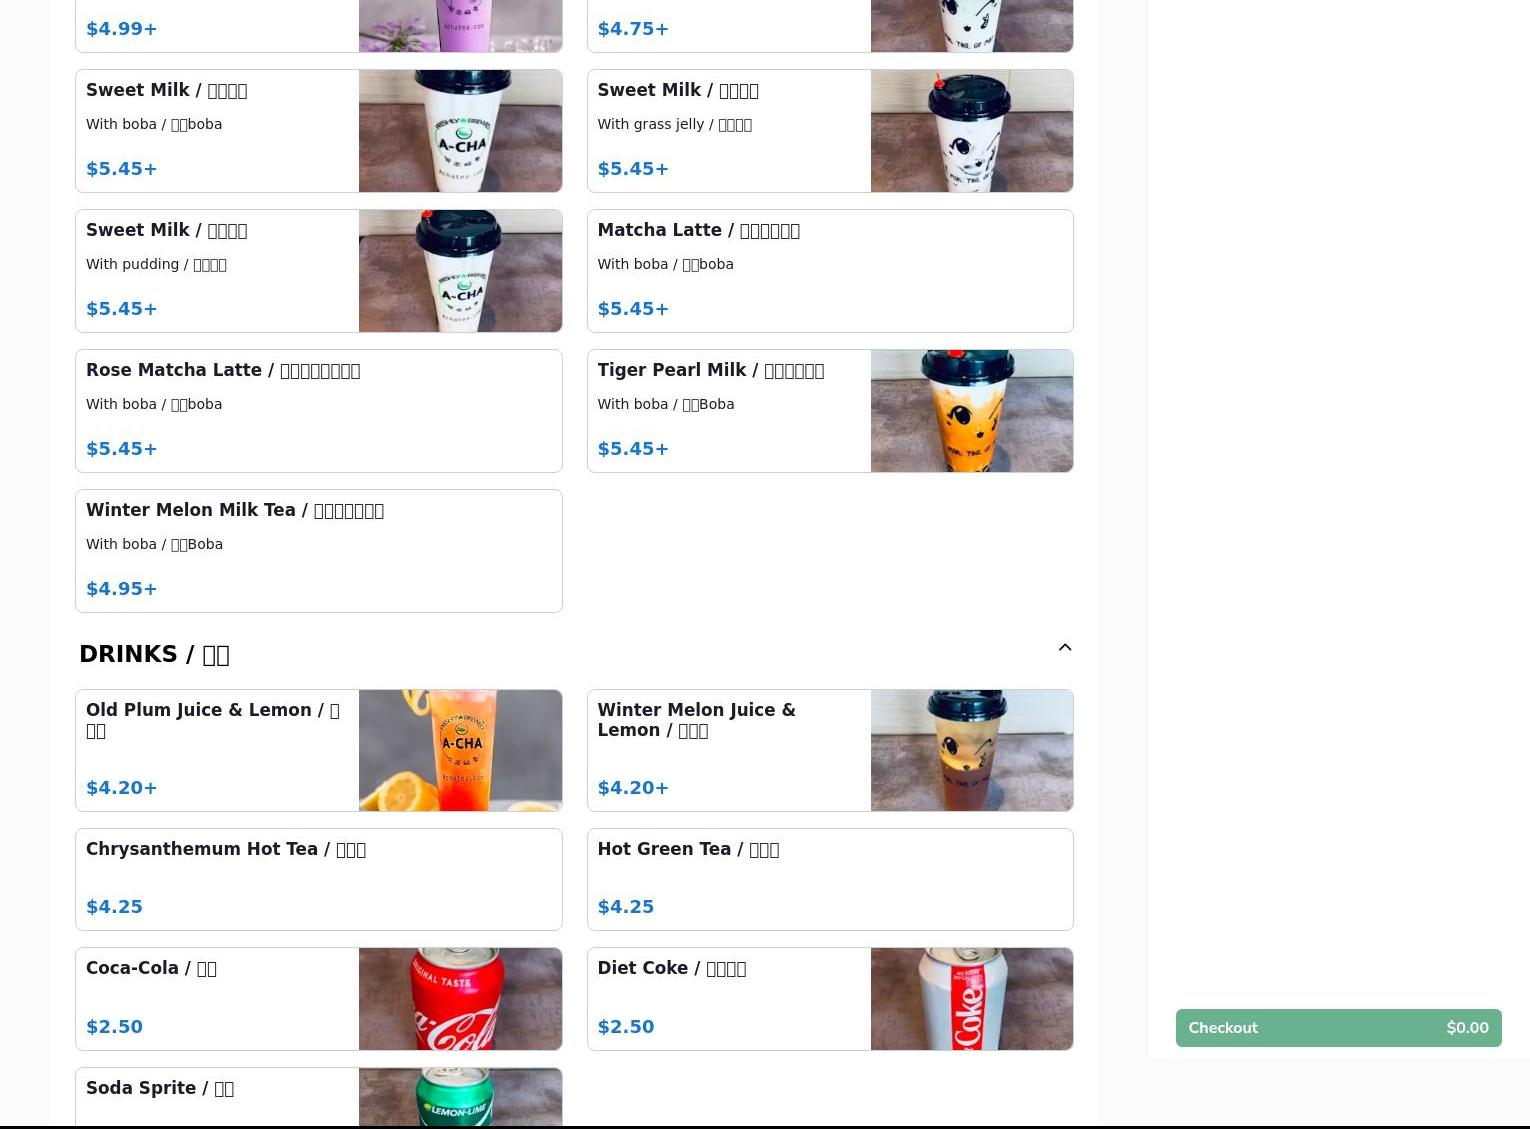The height and width of the screenshot is (1129, 1530).
Task: Select Coca-Cola can thumbnail
Action: click(460, 999)
